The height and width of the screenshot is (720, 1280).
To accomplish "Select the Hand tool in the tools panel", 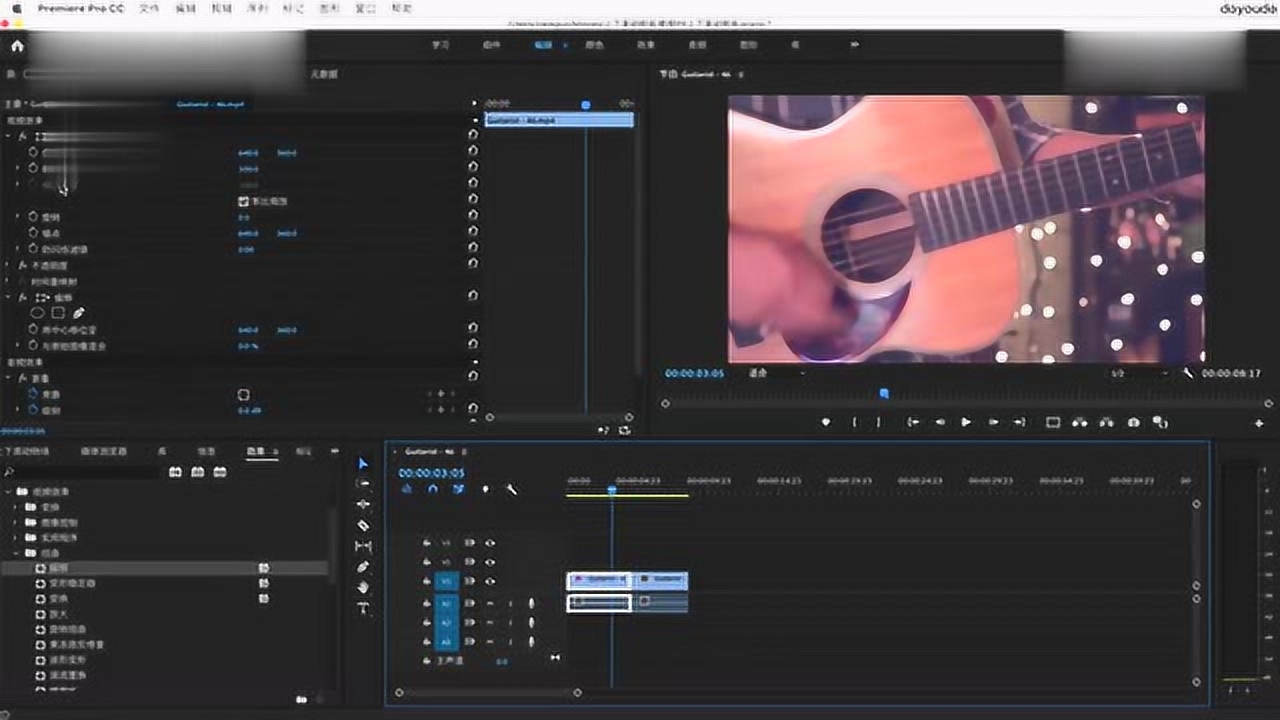I will 363,587.
